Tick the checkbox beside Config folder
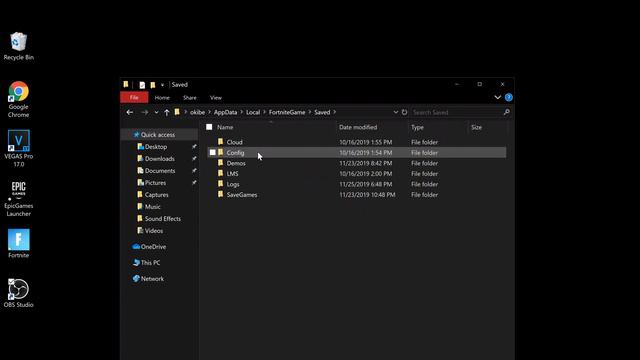Viewport: 640px width, 360px height. [213, 152]
